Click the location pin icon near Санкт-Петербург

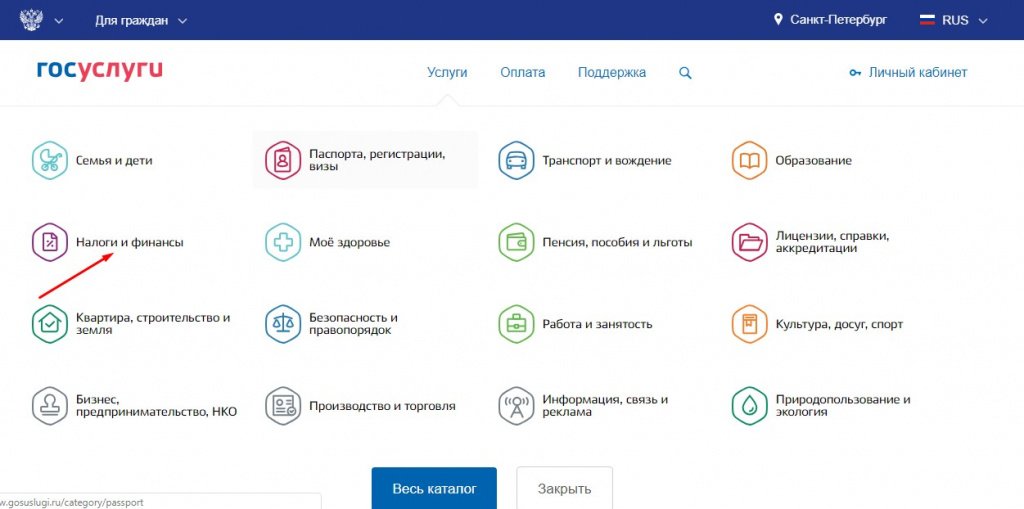pos(778,20)
